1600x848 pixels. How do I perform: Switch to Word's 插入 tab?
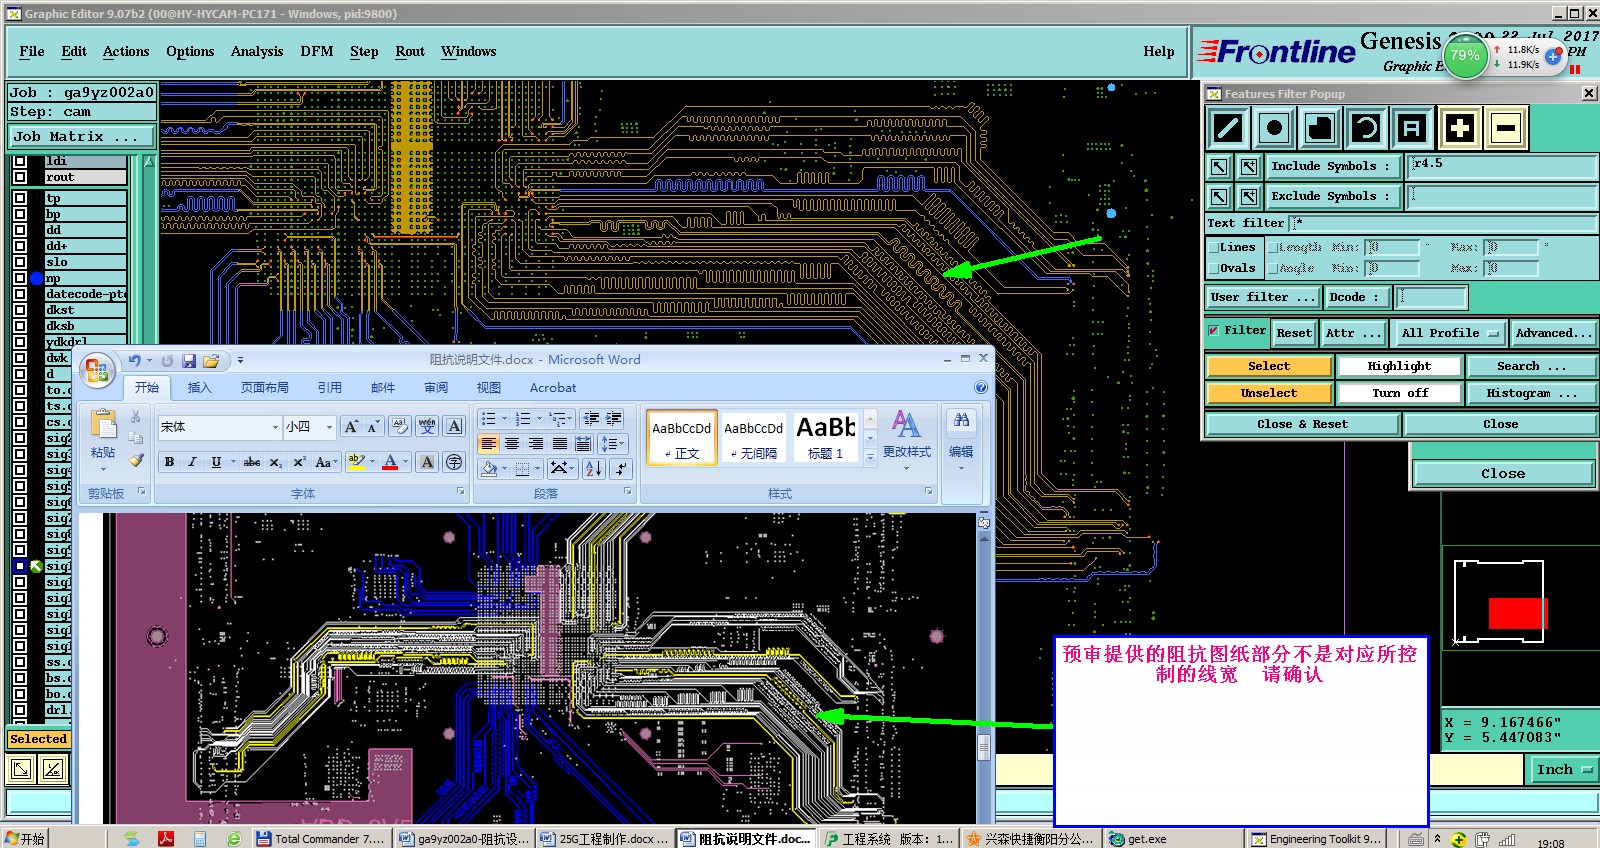[199, 388]
